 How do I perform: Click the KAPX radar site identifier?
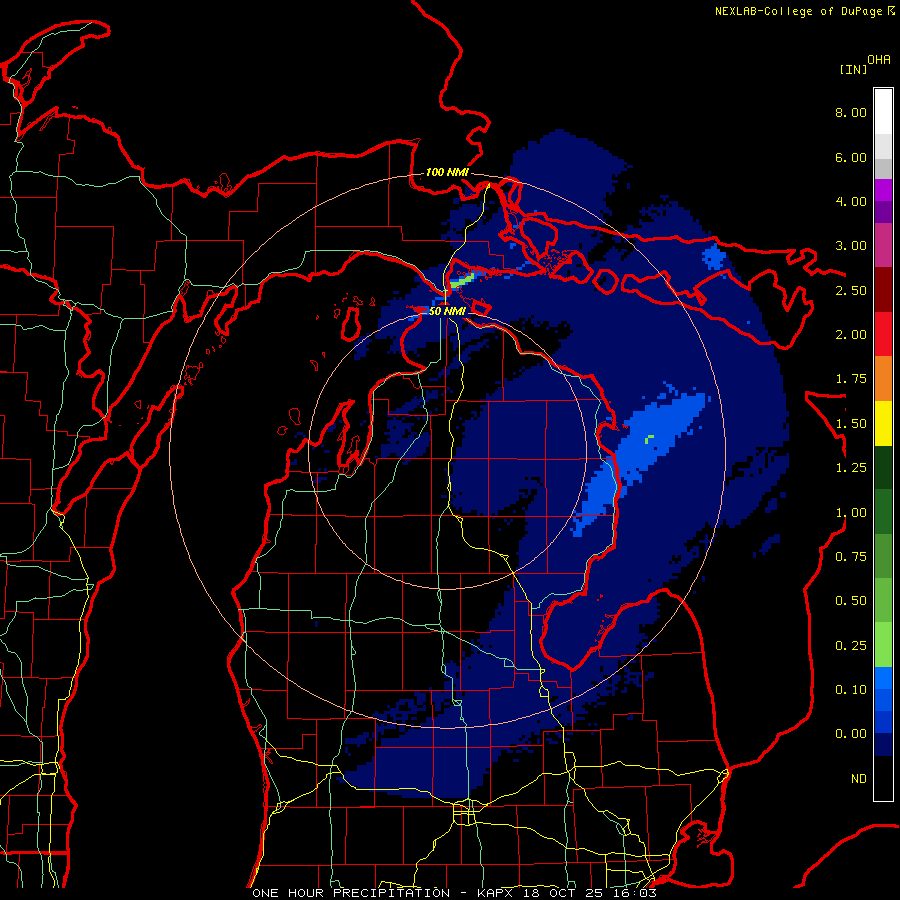pos(497,893)
